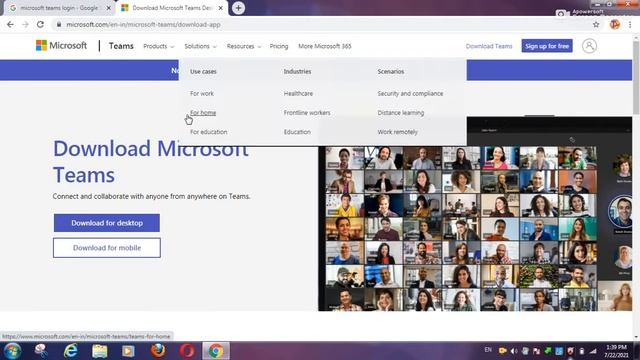Collapse the Solutions dropdown menu
The height and width of the screenshot is (360, 640).
coord(200,46)
